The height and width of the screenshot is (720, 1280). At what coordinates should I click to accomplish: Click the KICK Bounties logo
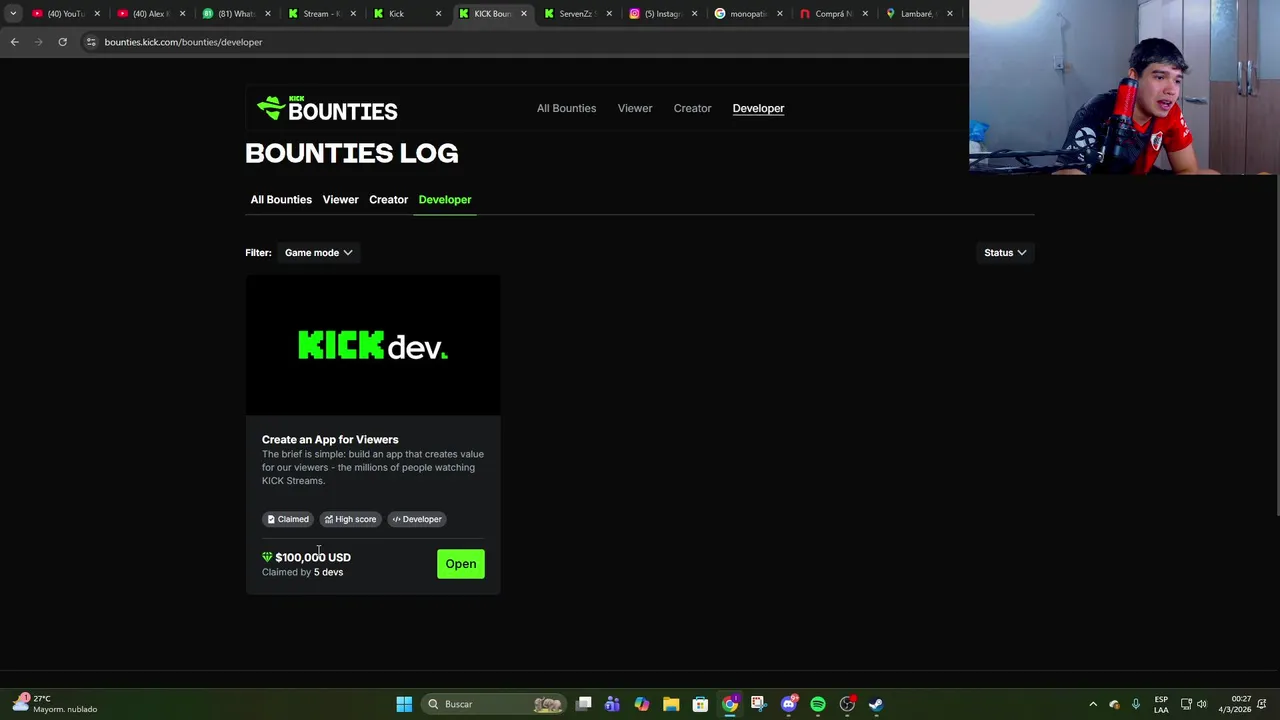(327, 108)
